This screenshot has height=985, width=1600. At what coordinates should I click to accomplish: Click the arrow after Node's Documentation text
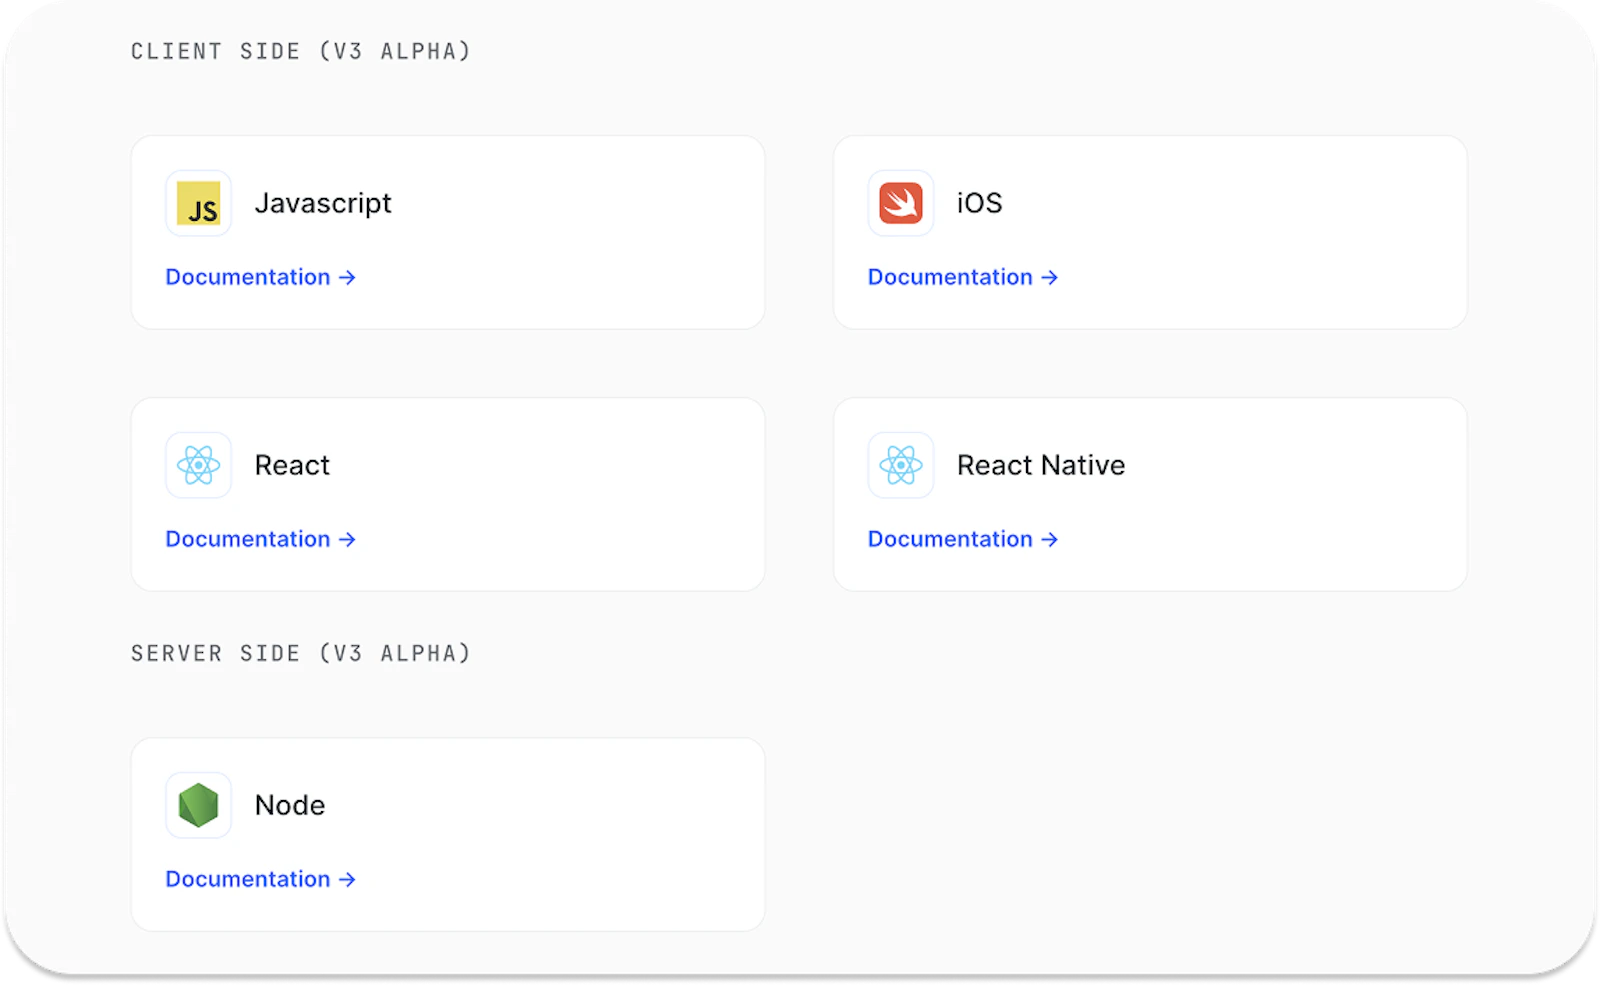point(347,879)
